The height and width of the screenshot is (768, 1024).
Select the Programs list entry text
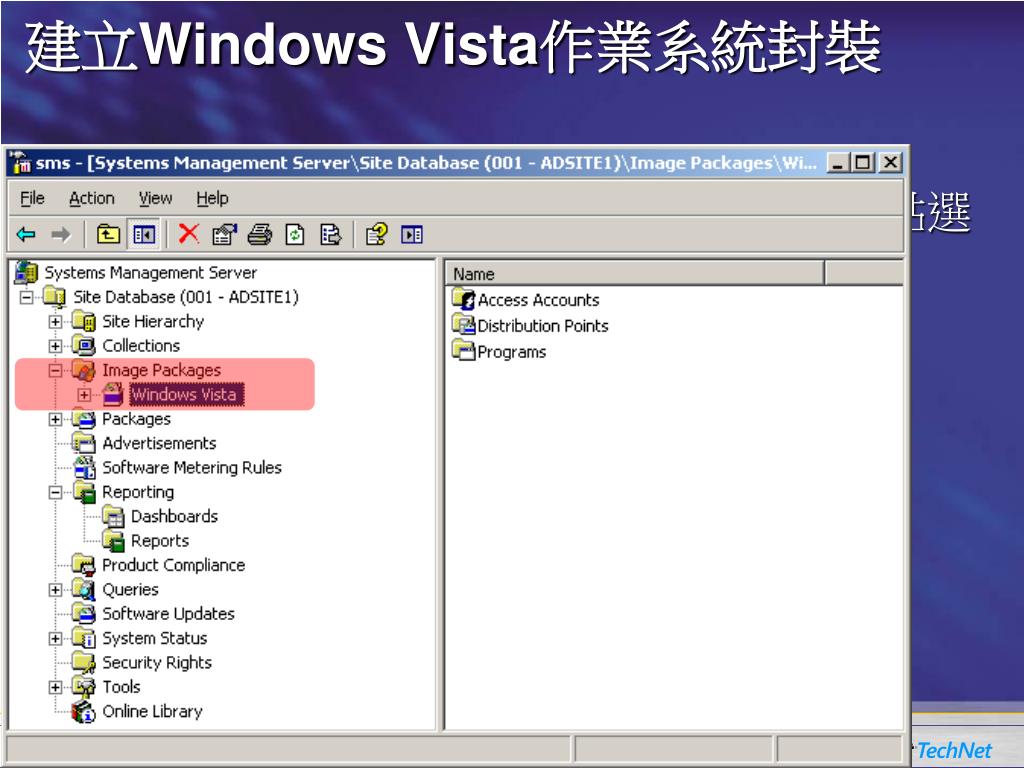pos(511,351)
